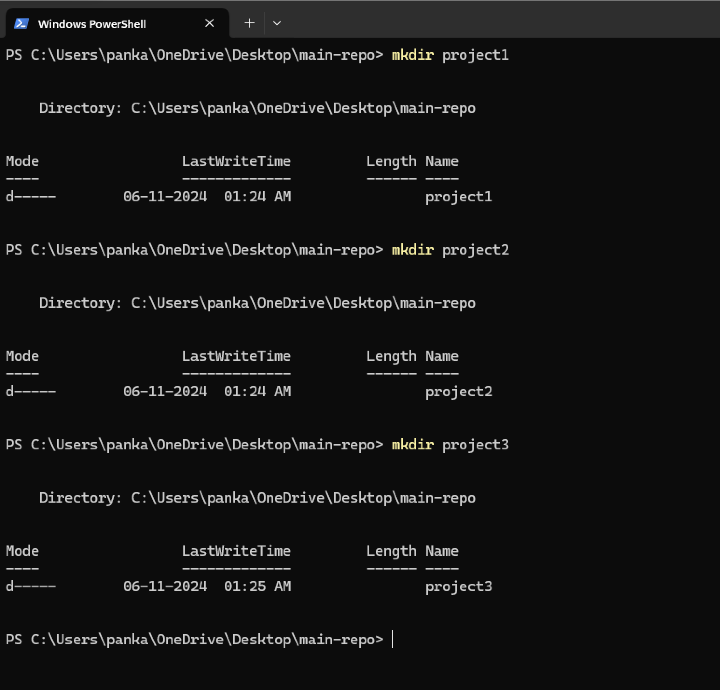Click the Mode header above the project1 row

(x=22, y=161)
